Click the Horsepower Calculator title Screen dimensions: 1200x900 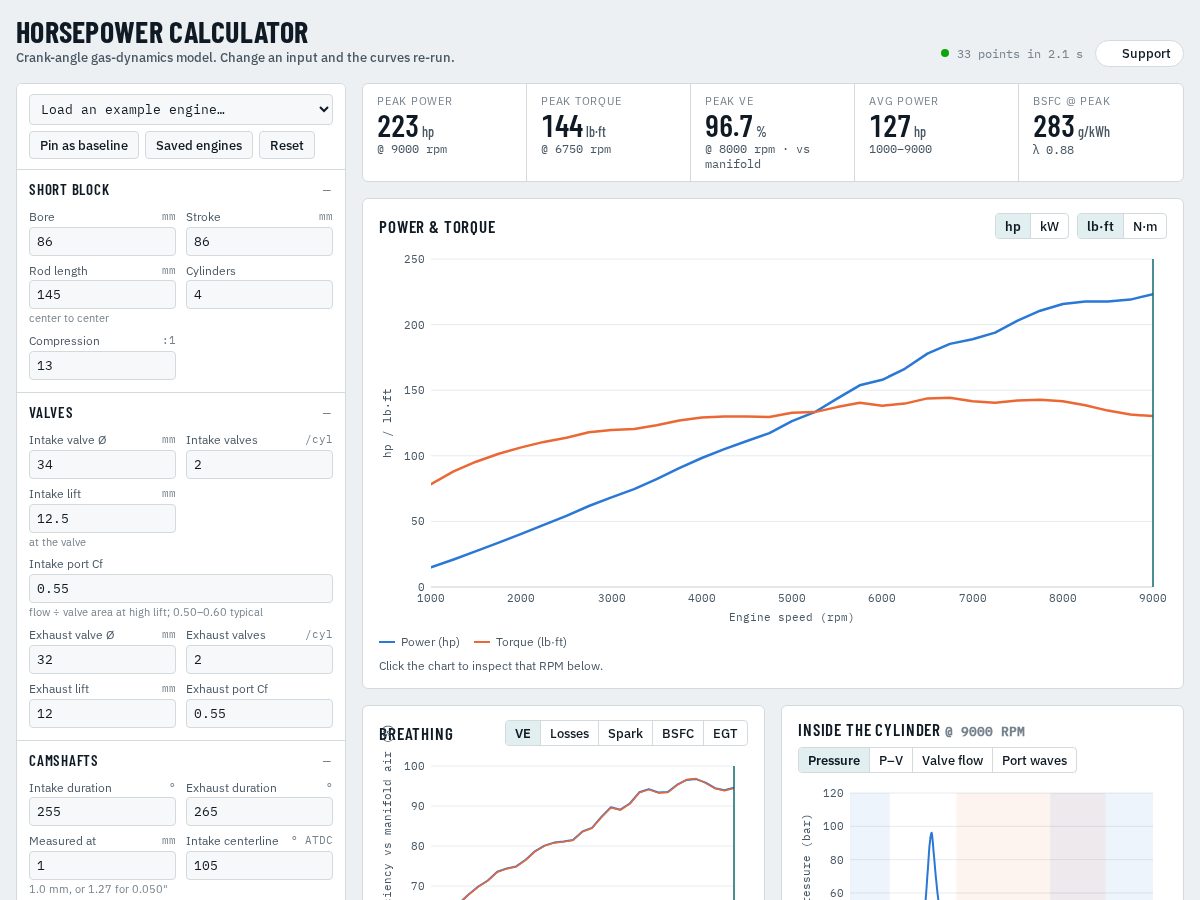tap(162, 32)
